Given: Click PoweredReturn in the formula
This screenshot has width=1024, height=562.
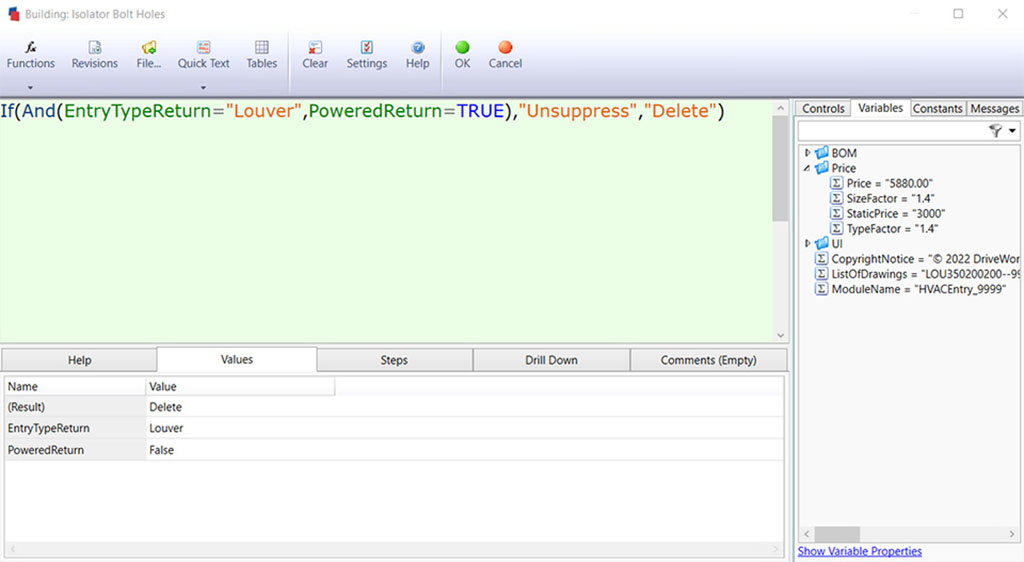Looking at the screenshot, I should click(376, 111).
